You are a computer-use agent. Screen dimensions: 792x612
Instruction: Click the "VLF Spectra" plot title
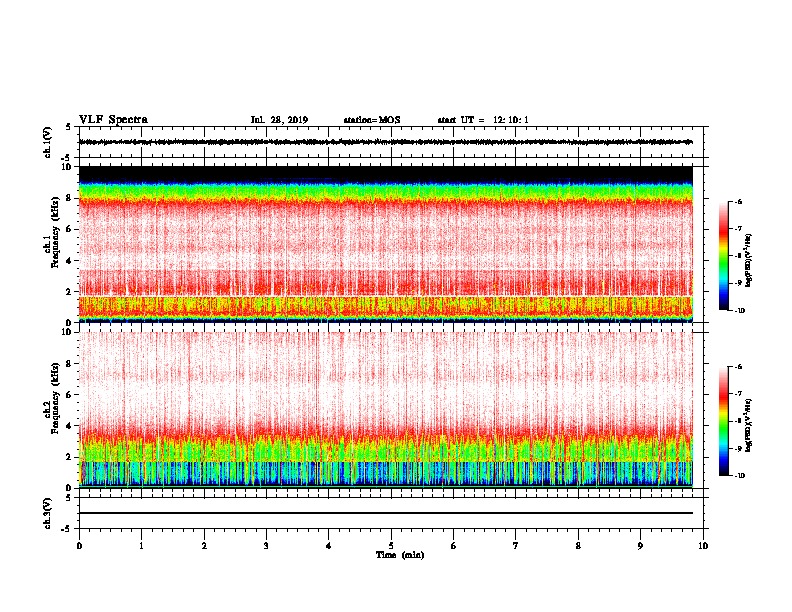pyautogui.click(x=113, y=120)
